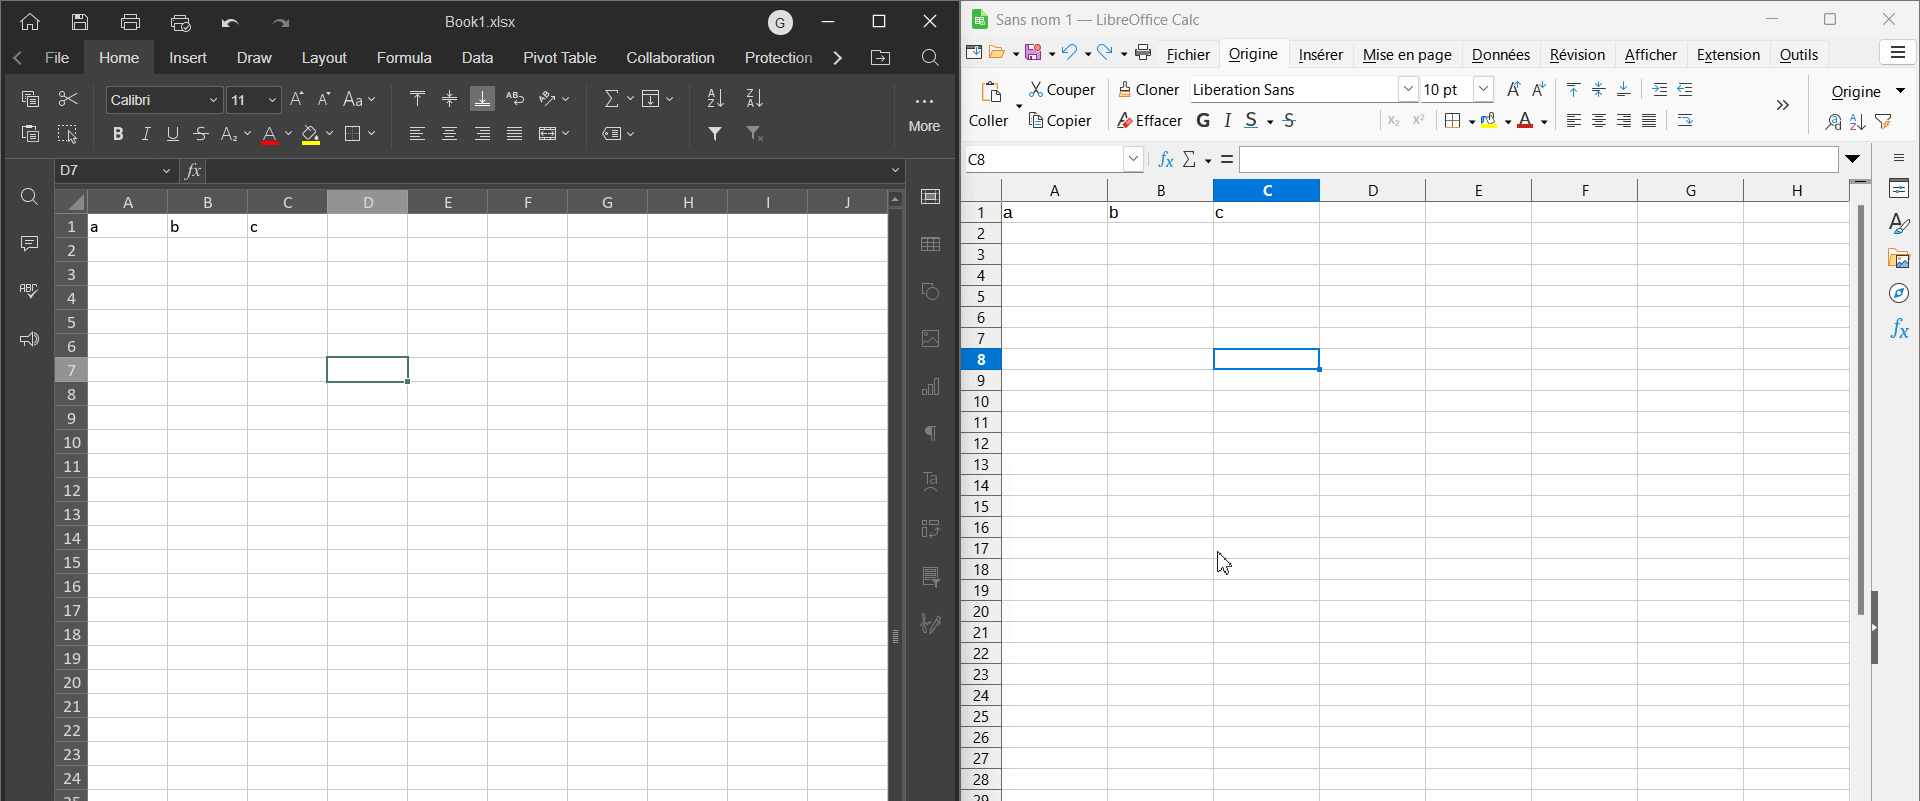Toggle Italic (I) in LibreOffice Calc
This screenshot has height=801, width=1920.
[x=1227, y=121]
